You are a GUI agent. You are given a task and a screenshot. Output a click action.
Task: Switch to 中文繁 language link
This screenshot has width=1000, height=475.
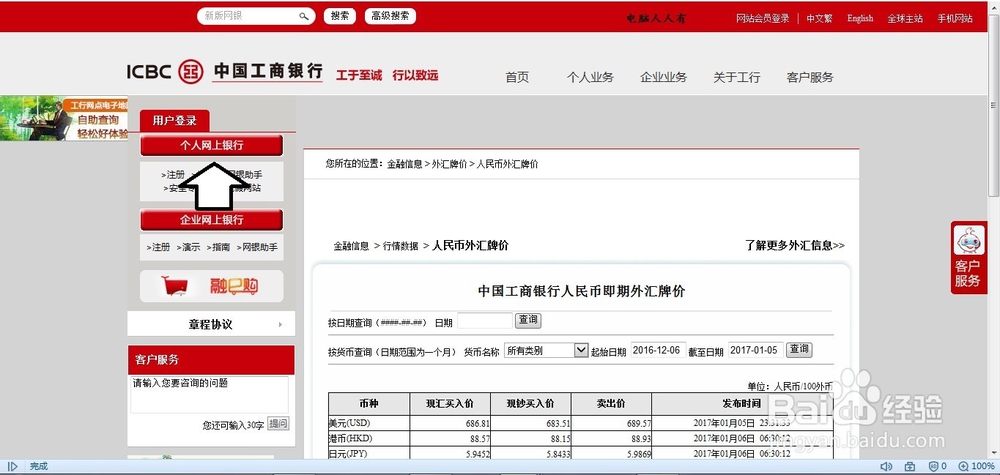pyautogui.click(x=820, y=18)
